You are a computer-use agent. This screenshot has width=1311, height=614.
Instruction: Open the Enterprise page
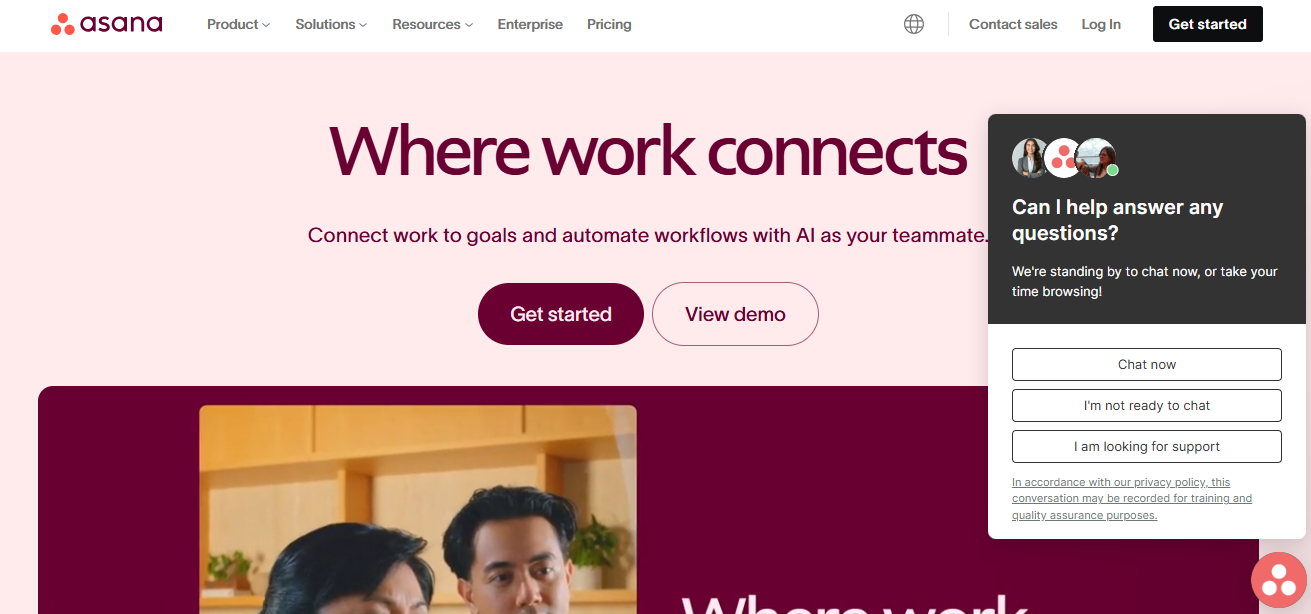tap(530, 24)
